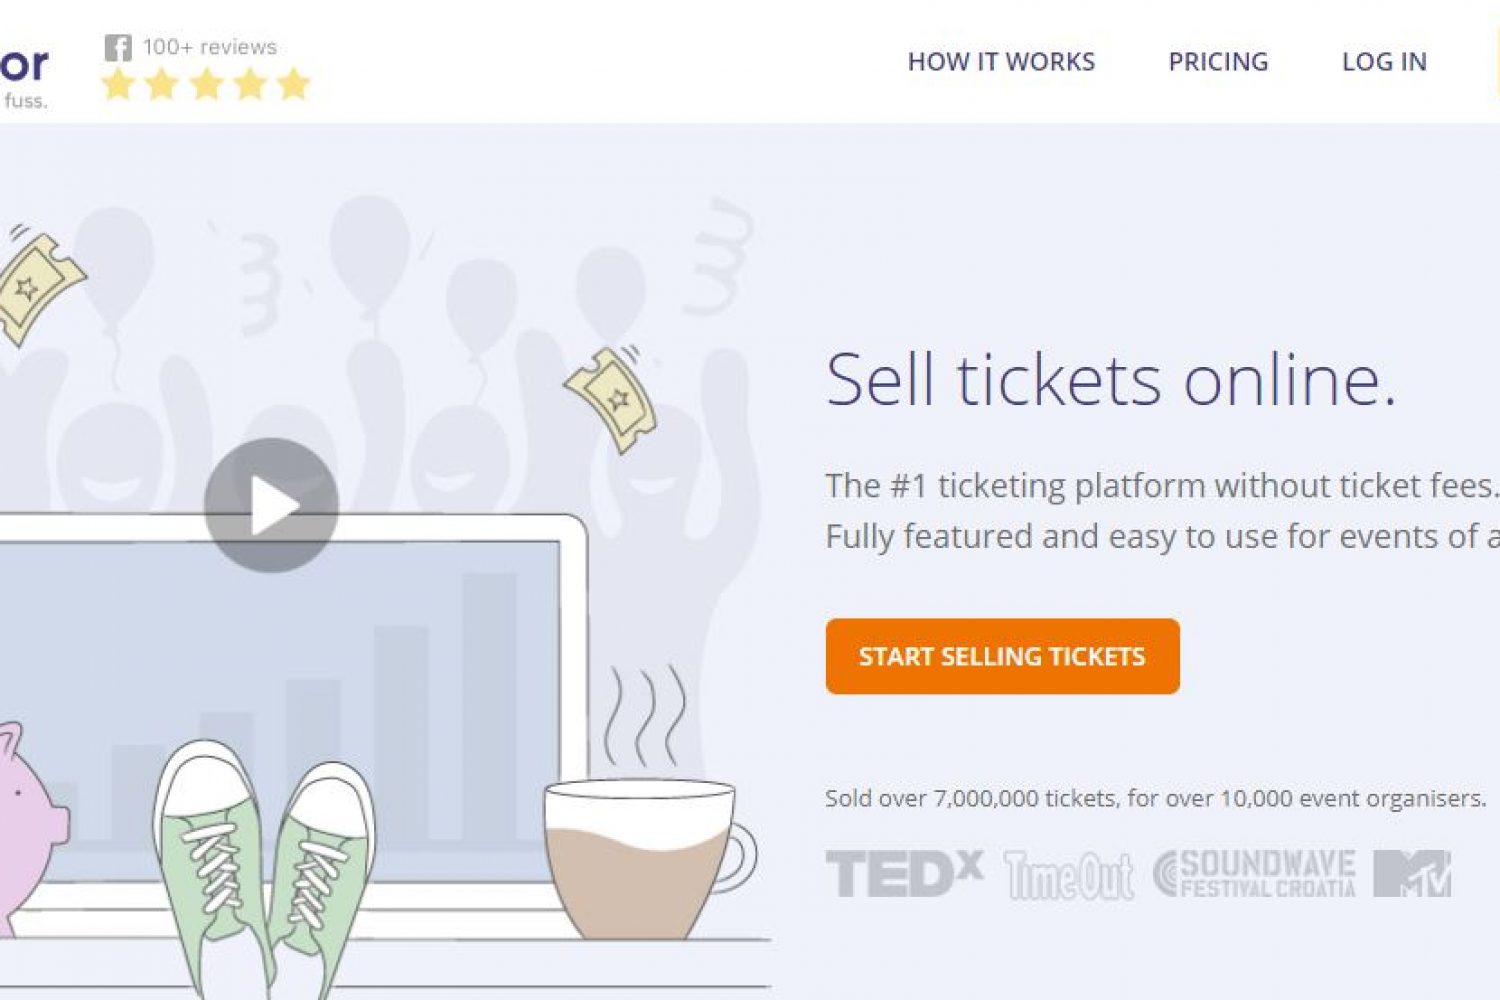
Task: Click the TEDx logo
Action: (x=904, y=874)
